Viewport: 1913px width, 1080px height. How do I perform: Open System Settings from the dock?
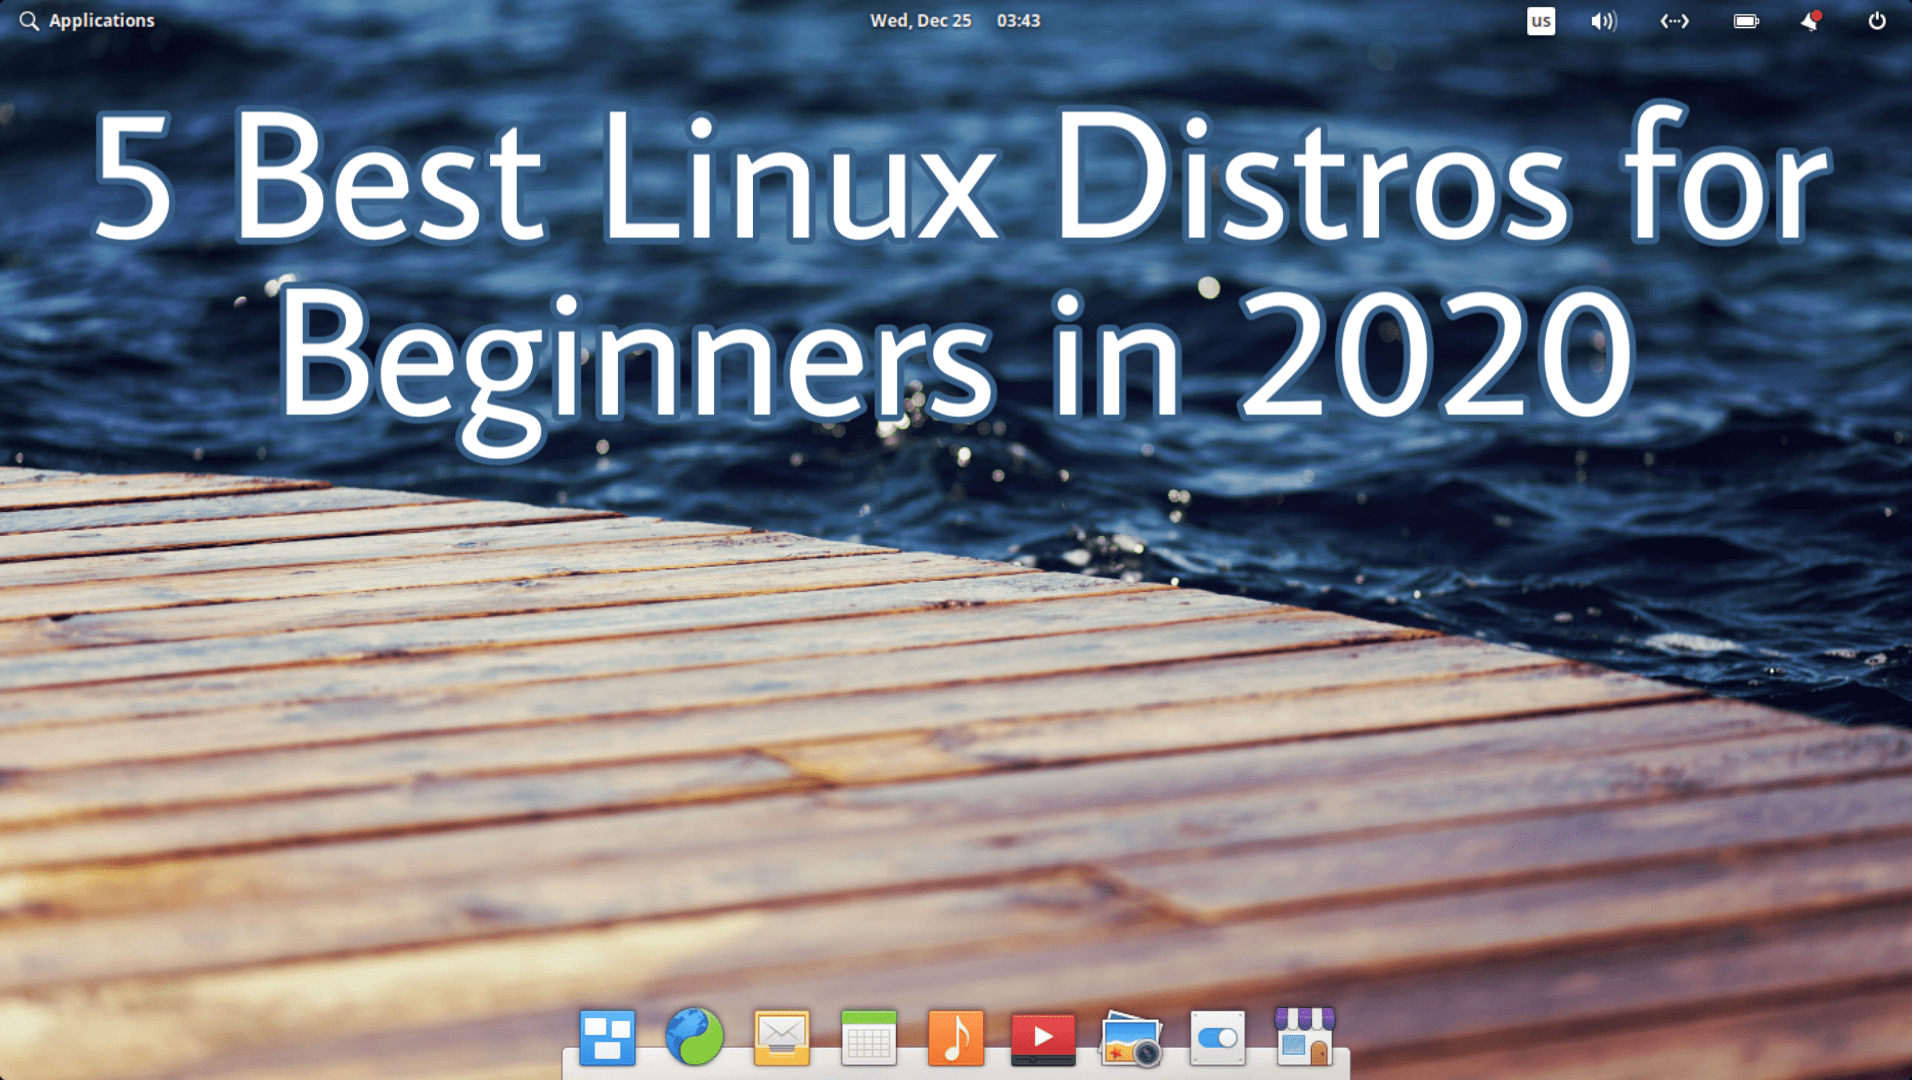(x=1216, y=1038)
